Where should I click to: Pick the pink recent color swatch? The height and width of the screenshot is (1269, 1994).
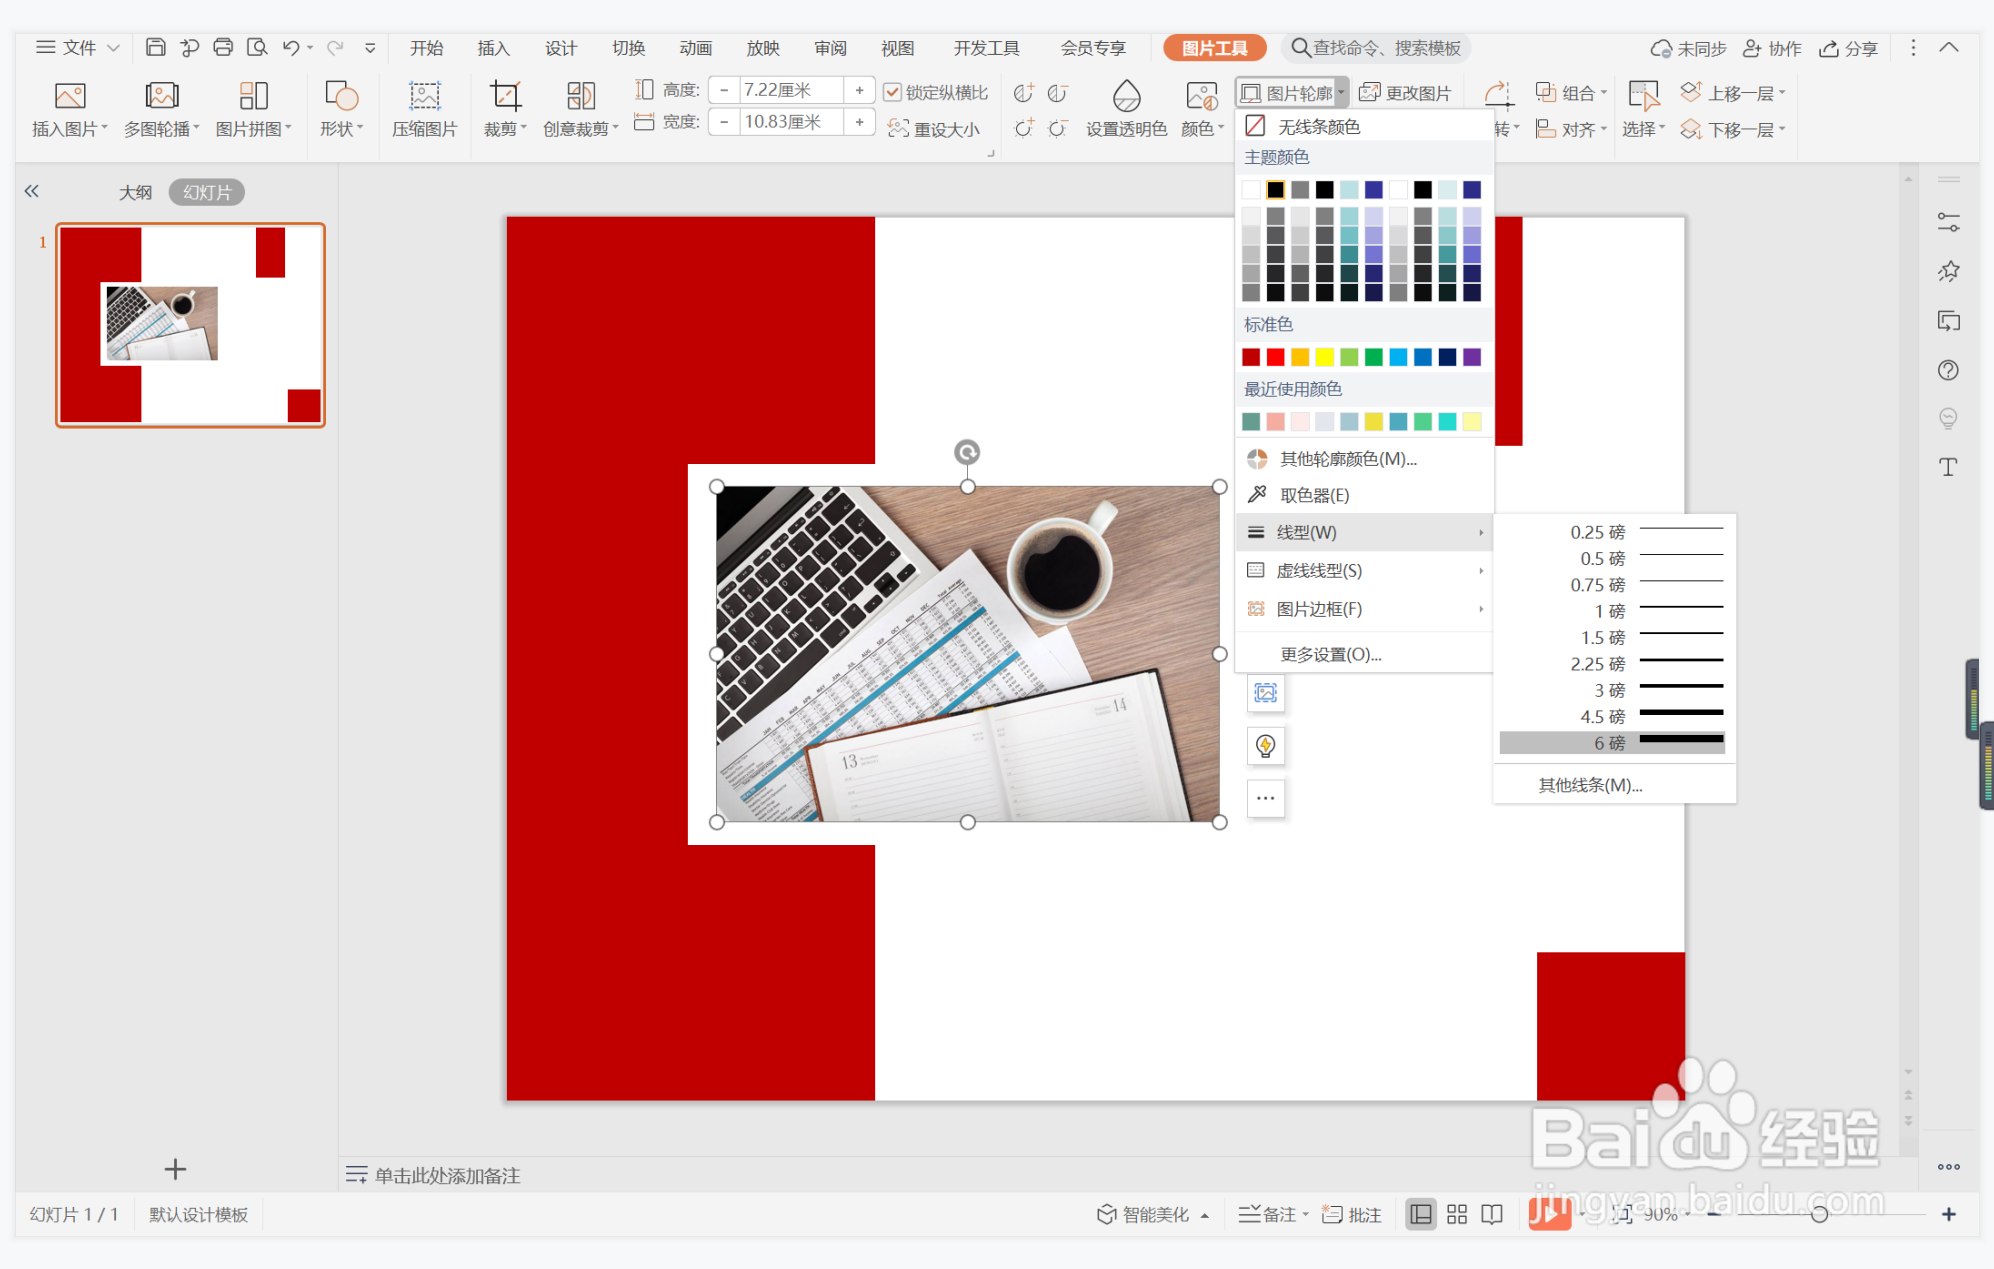point(1275,421)
